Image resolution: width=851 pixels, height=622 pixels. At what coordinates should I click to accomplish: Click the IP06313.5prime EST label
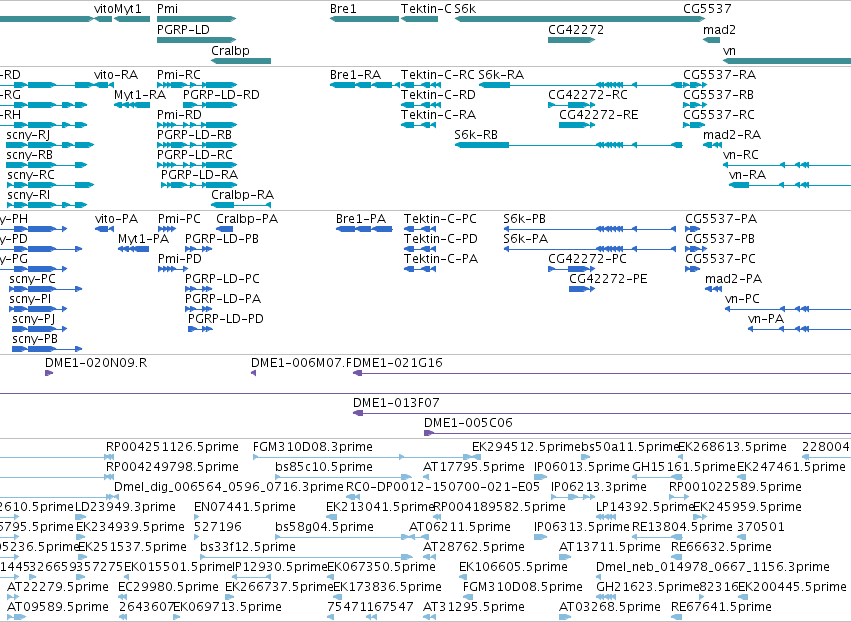point(582,528)
